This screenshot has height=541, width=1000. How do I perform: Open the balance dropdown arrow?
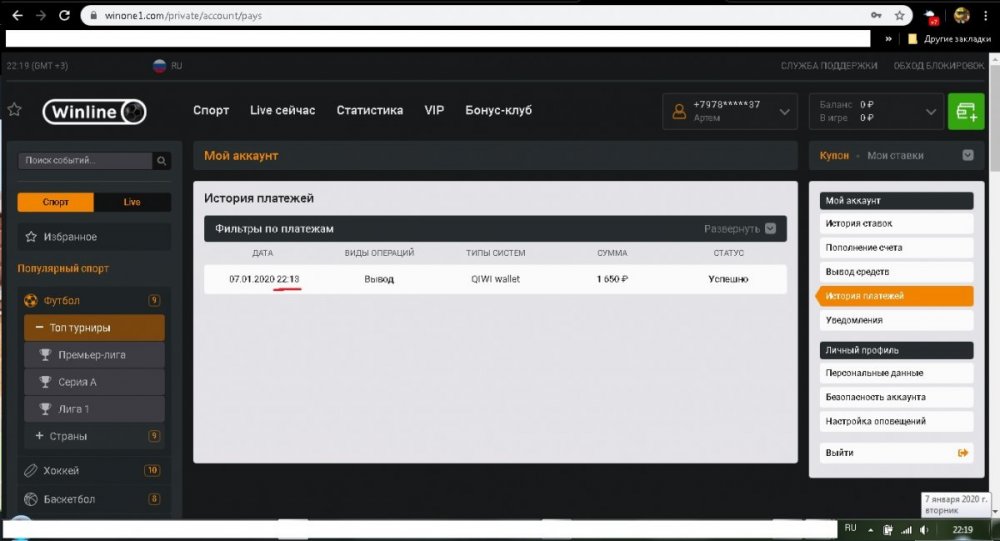930,112
